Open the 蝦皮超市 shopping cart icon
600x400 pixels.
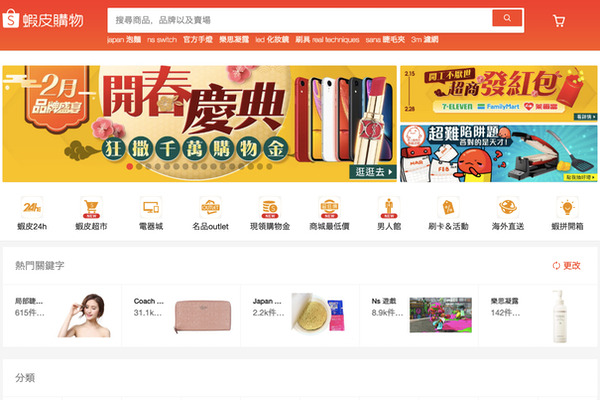[91, 207]
